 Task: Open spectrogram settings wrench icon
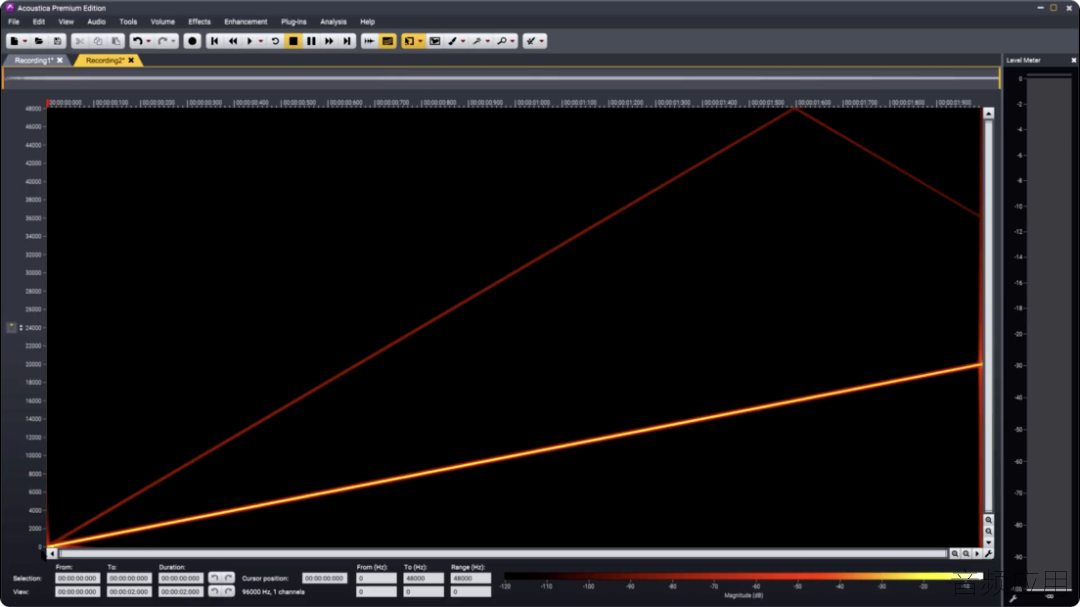click(x=988, y=553)
